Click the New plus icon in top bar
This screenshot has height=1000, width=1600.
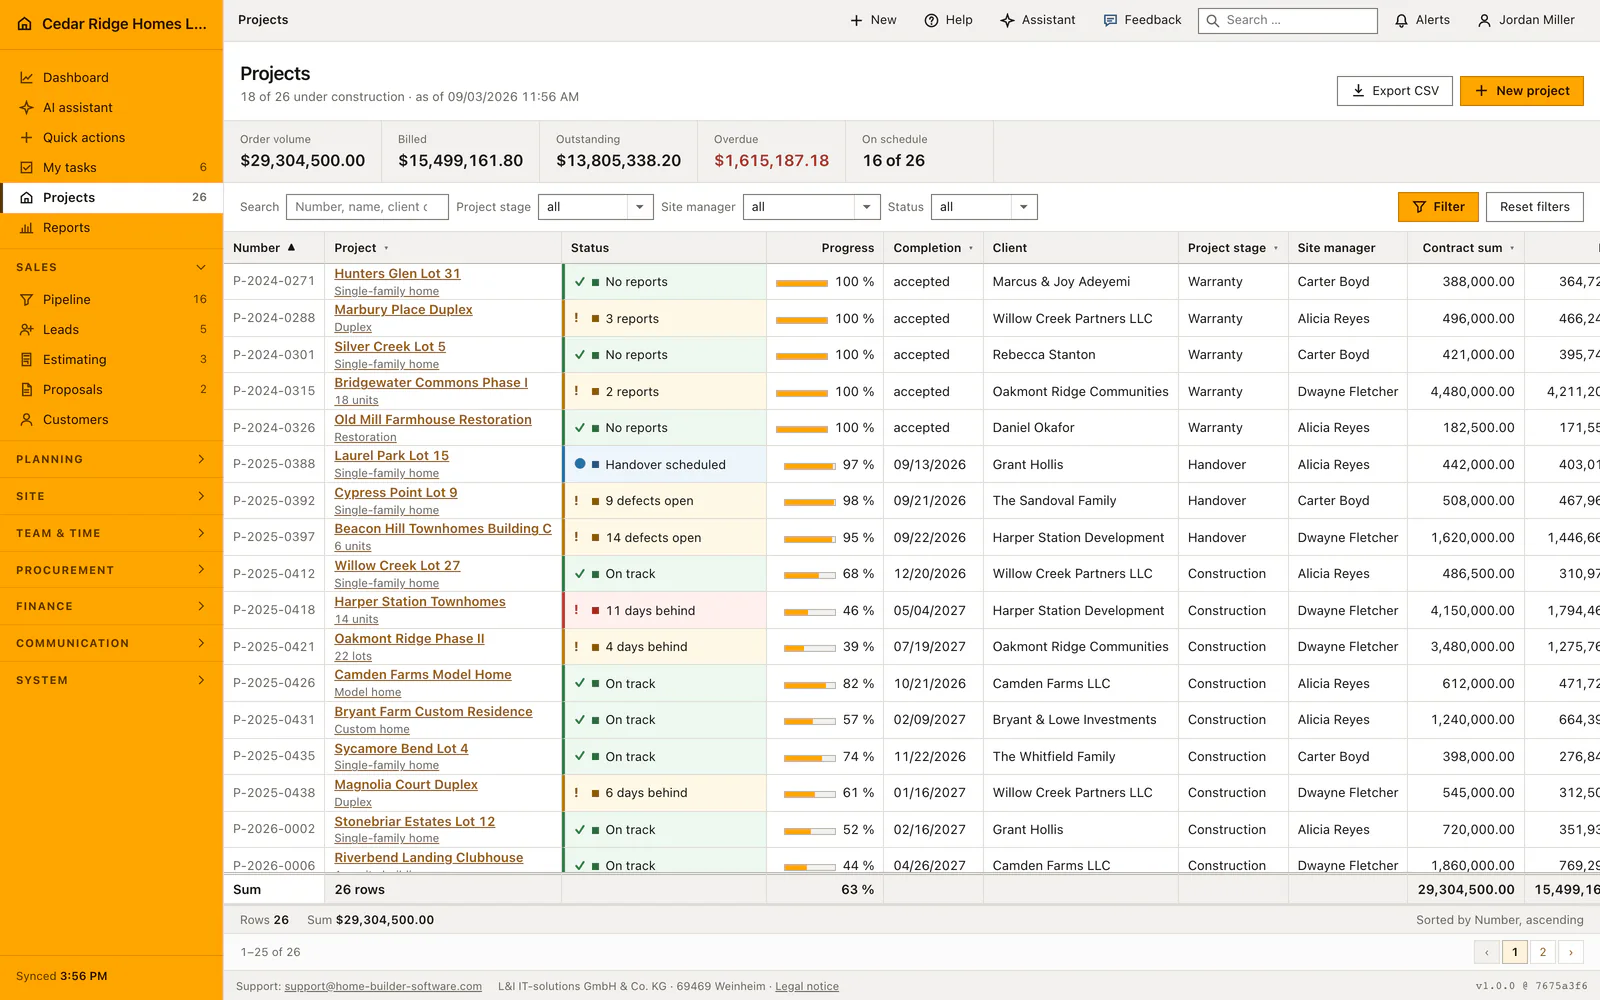tap(872, 20)
